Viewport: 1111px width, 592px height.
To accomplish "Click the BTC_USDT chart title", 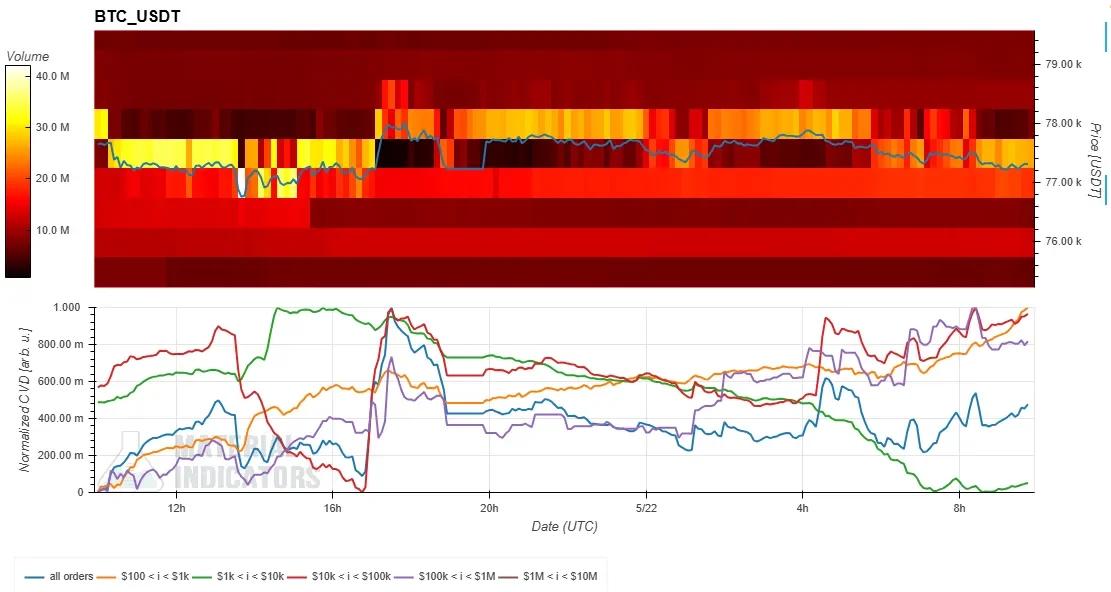I will (137, 16).
